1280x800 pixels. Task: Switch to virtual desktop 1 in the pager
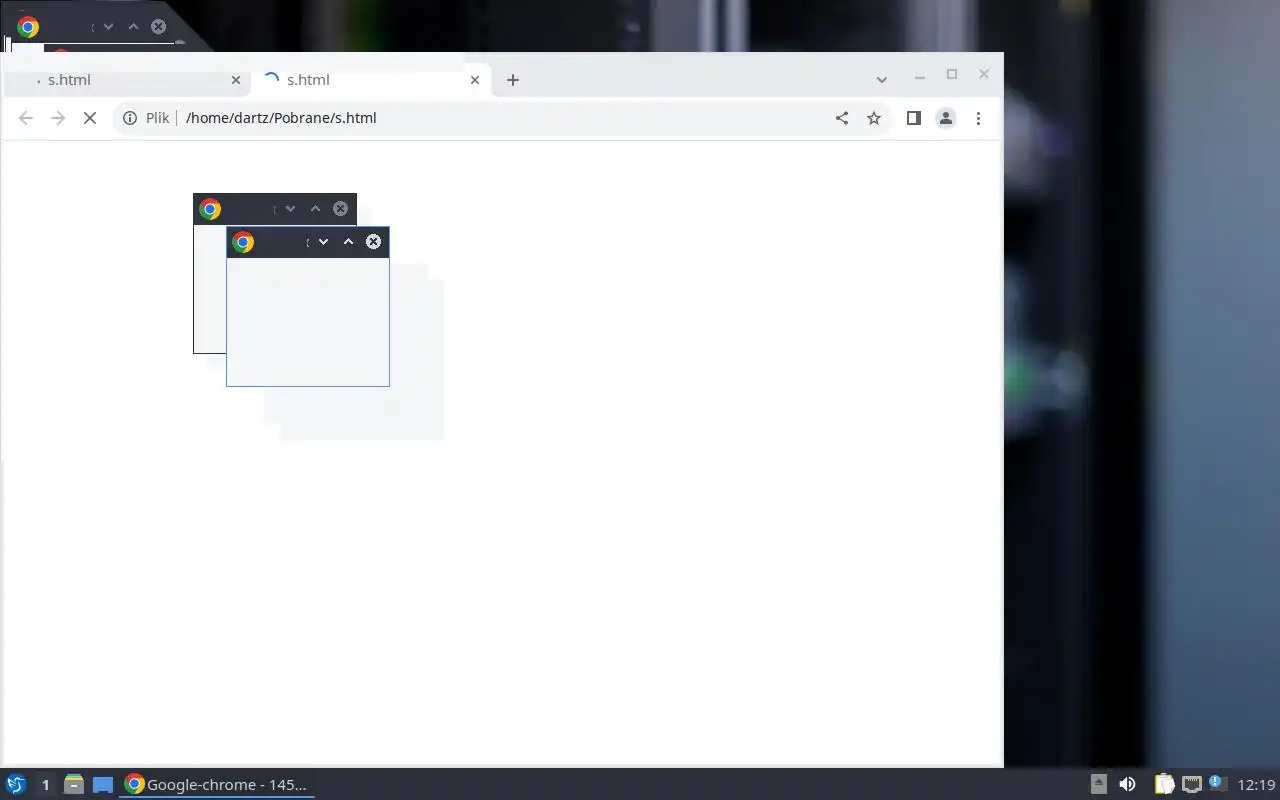(45, 784)
